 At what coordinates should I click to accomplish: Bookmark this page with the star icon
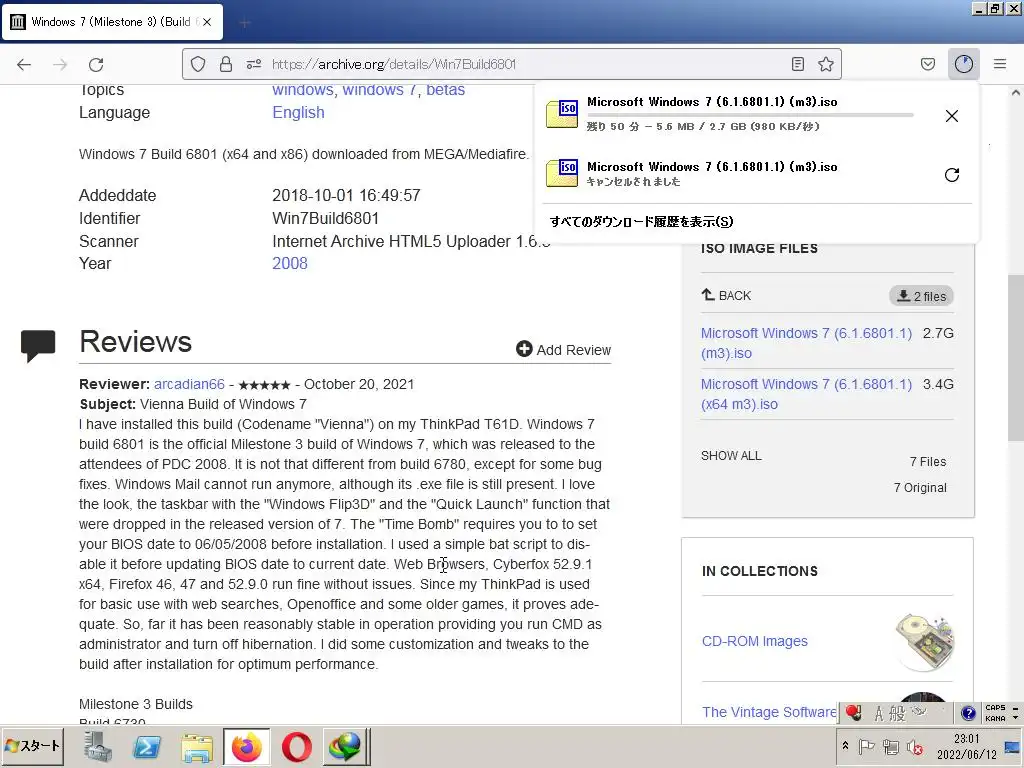click(x=825, y=64)
